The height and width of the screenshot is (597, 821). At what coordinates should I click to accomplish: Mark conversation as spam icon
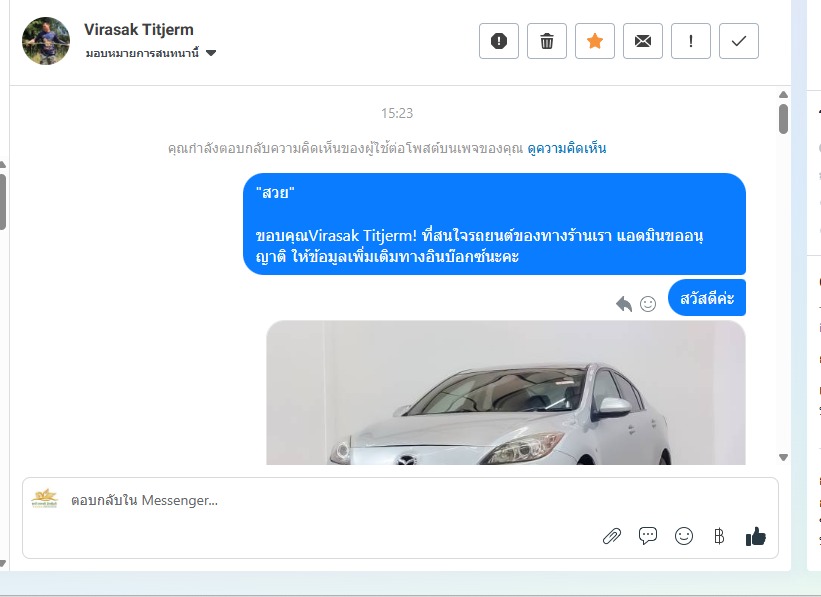(x=498, y=41)
